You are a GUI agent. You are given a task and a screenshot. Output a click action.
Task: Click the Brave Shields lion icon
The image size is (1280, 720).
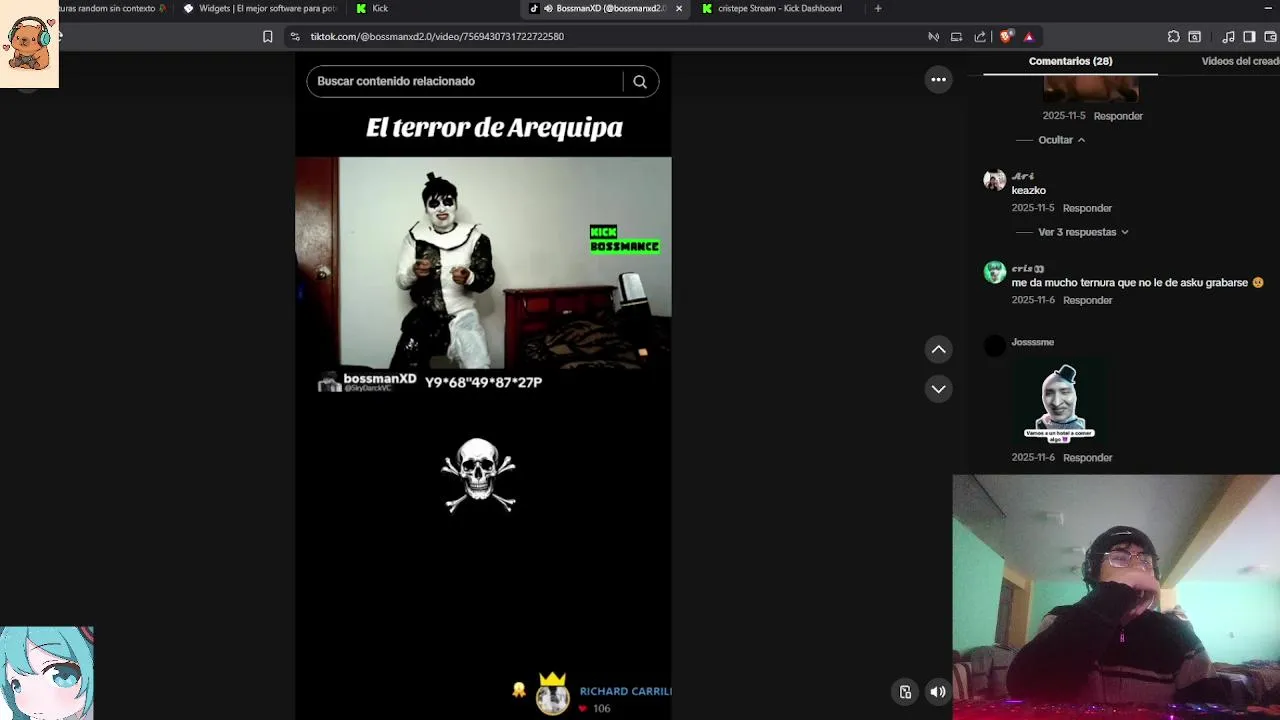pyautogui.click(x=1006, y=37)
